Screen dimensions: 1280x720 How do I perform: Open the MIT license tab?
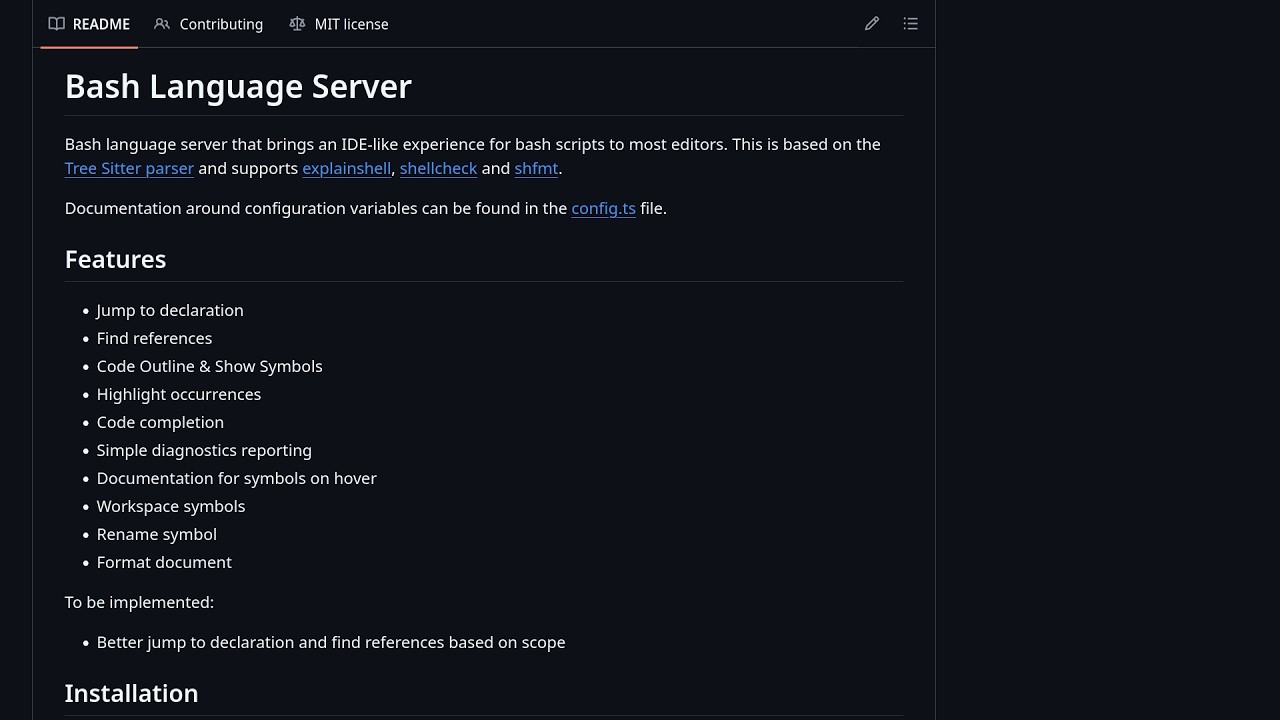click(339, 24)
